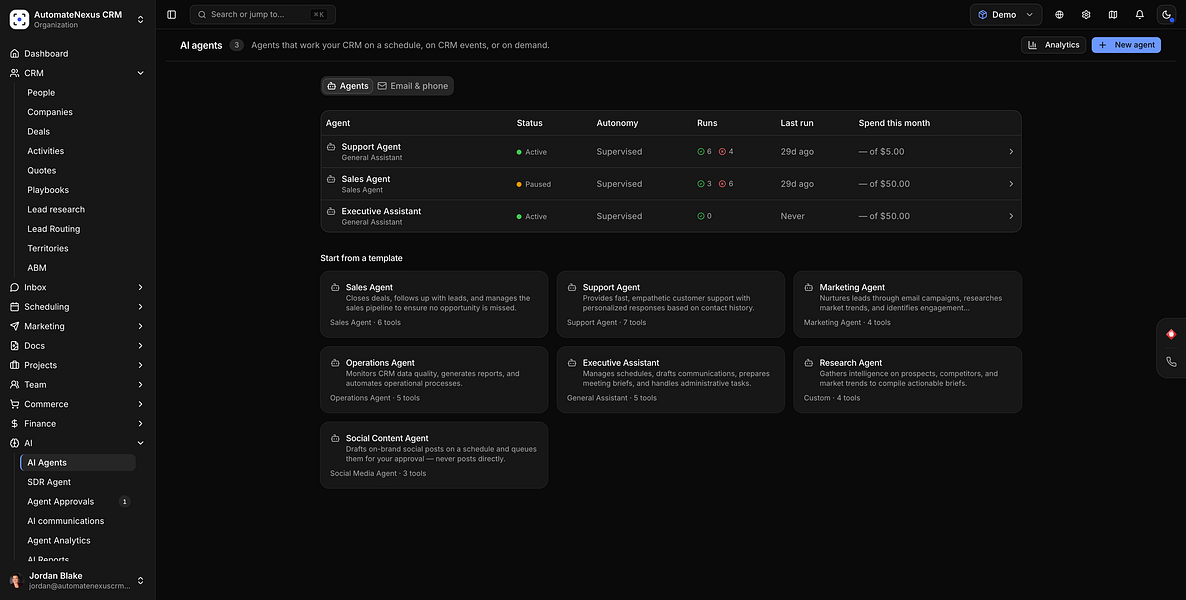Click the Dashboard home icon
This screenshot has width=1186, height=600.
tap(14, 54)
